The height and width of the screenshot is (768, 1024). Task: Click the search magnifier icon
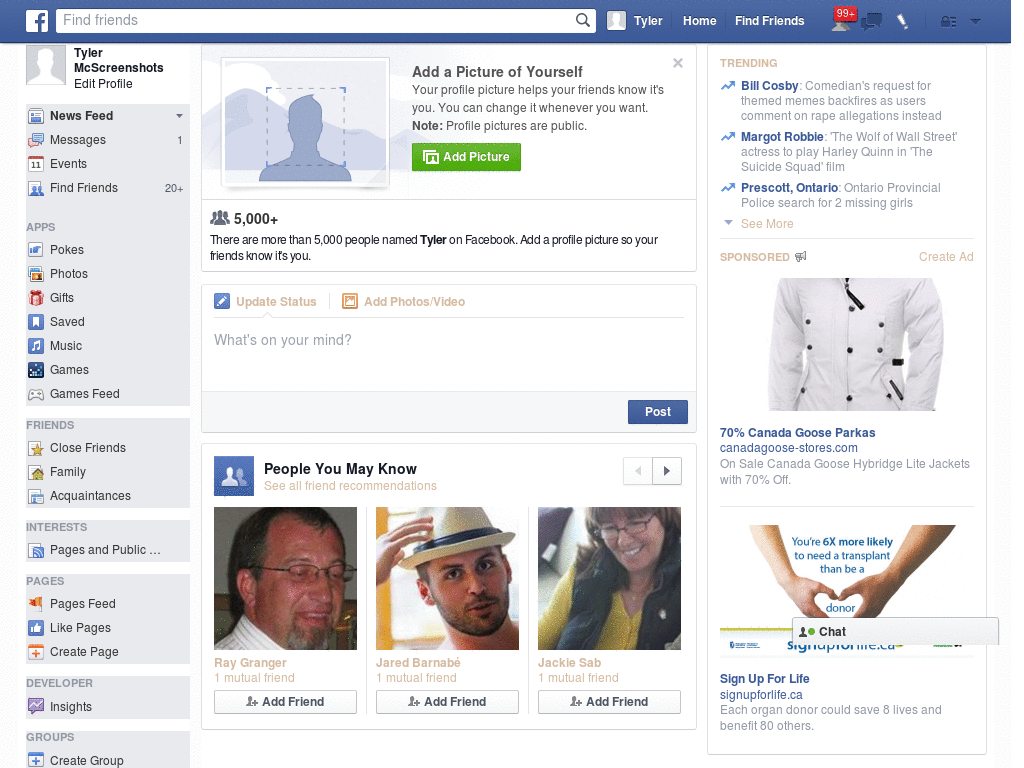pyautogui.click(x=583, y=20)
